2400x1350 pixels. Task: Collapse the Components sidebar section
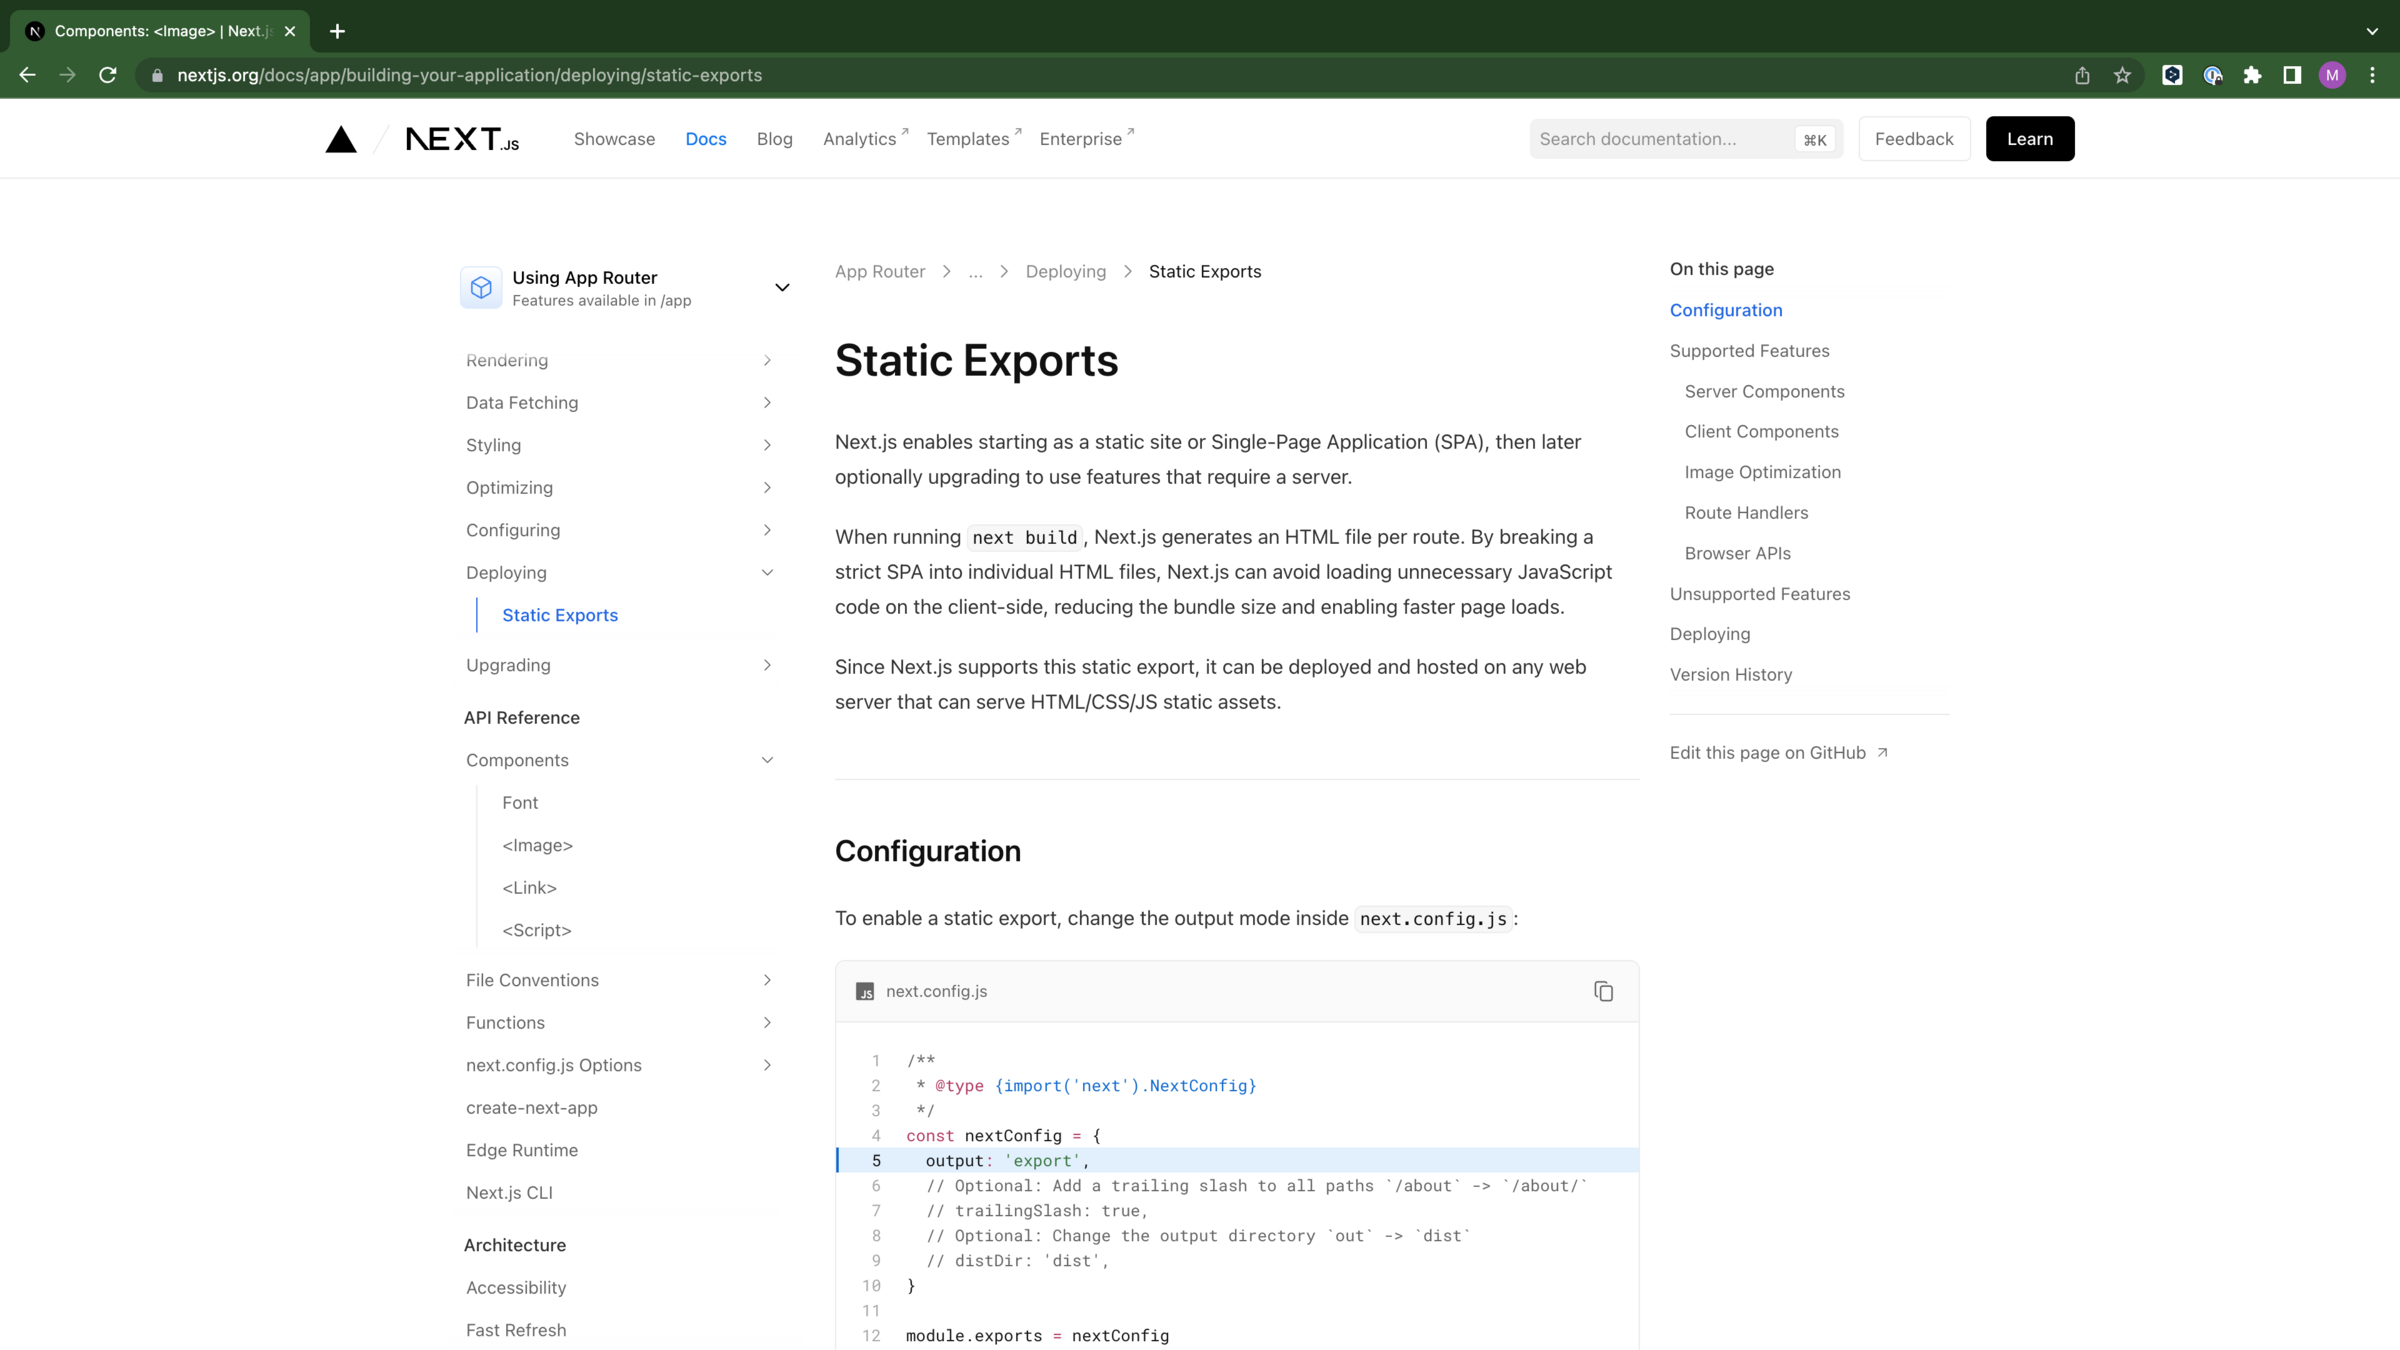click(x=766, y=760)
